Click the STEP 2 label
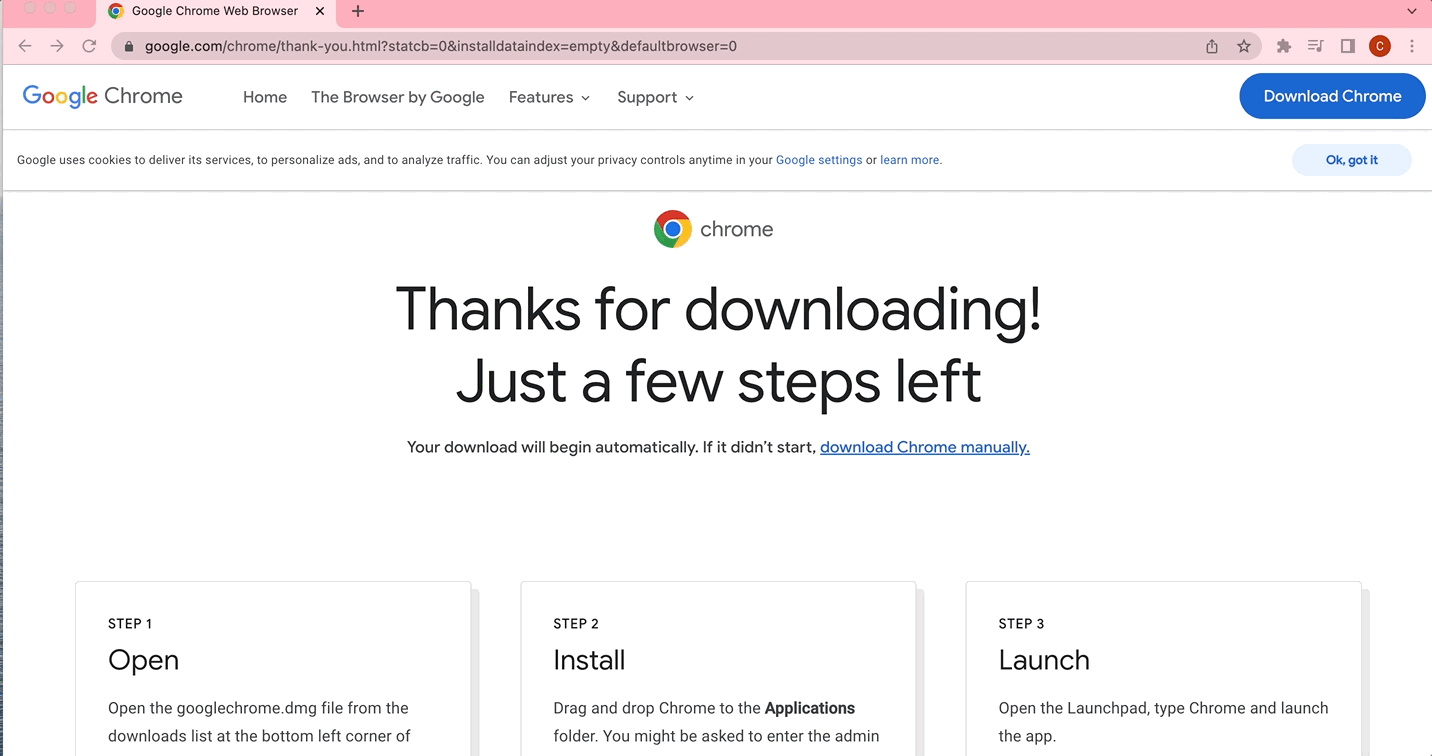1432x756 pixels. [576, 624]
